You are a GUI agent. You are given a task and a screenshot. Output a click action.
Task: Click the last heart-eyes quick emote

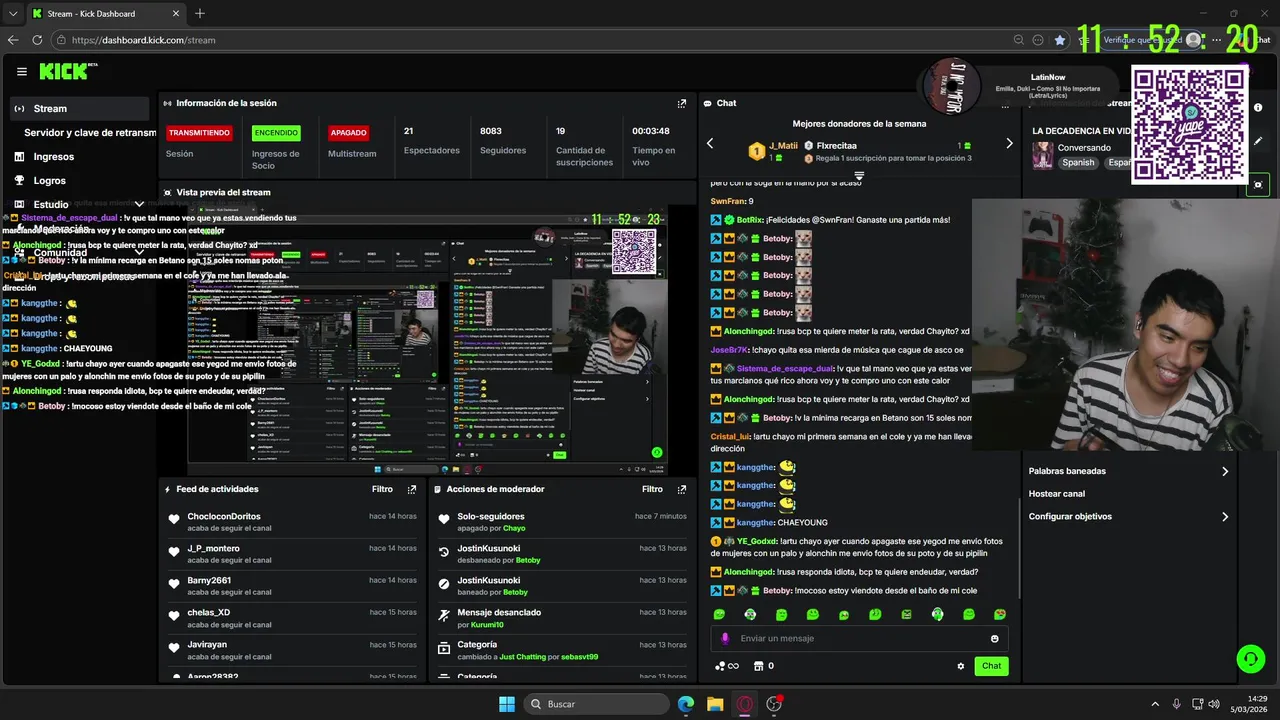[999, 614]
